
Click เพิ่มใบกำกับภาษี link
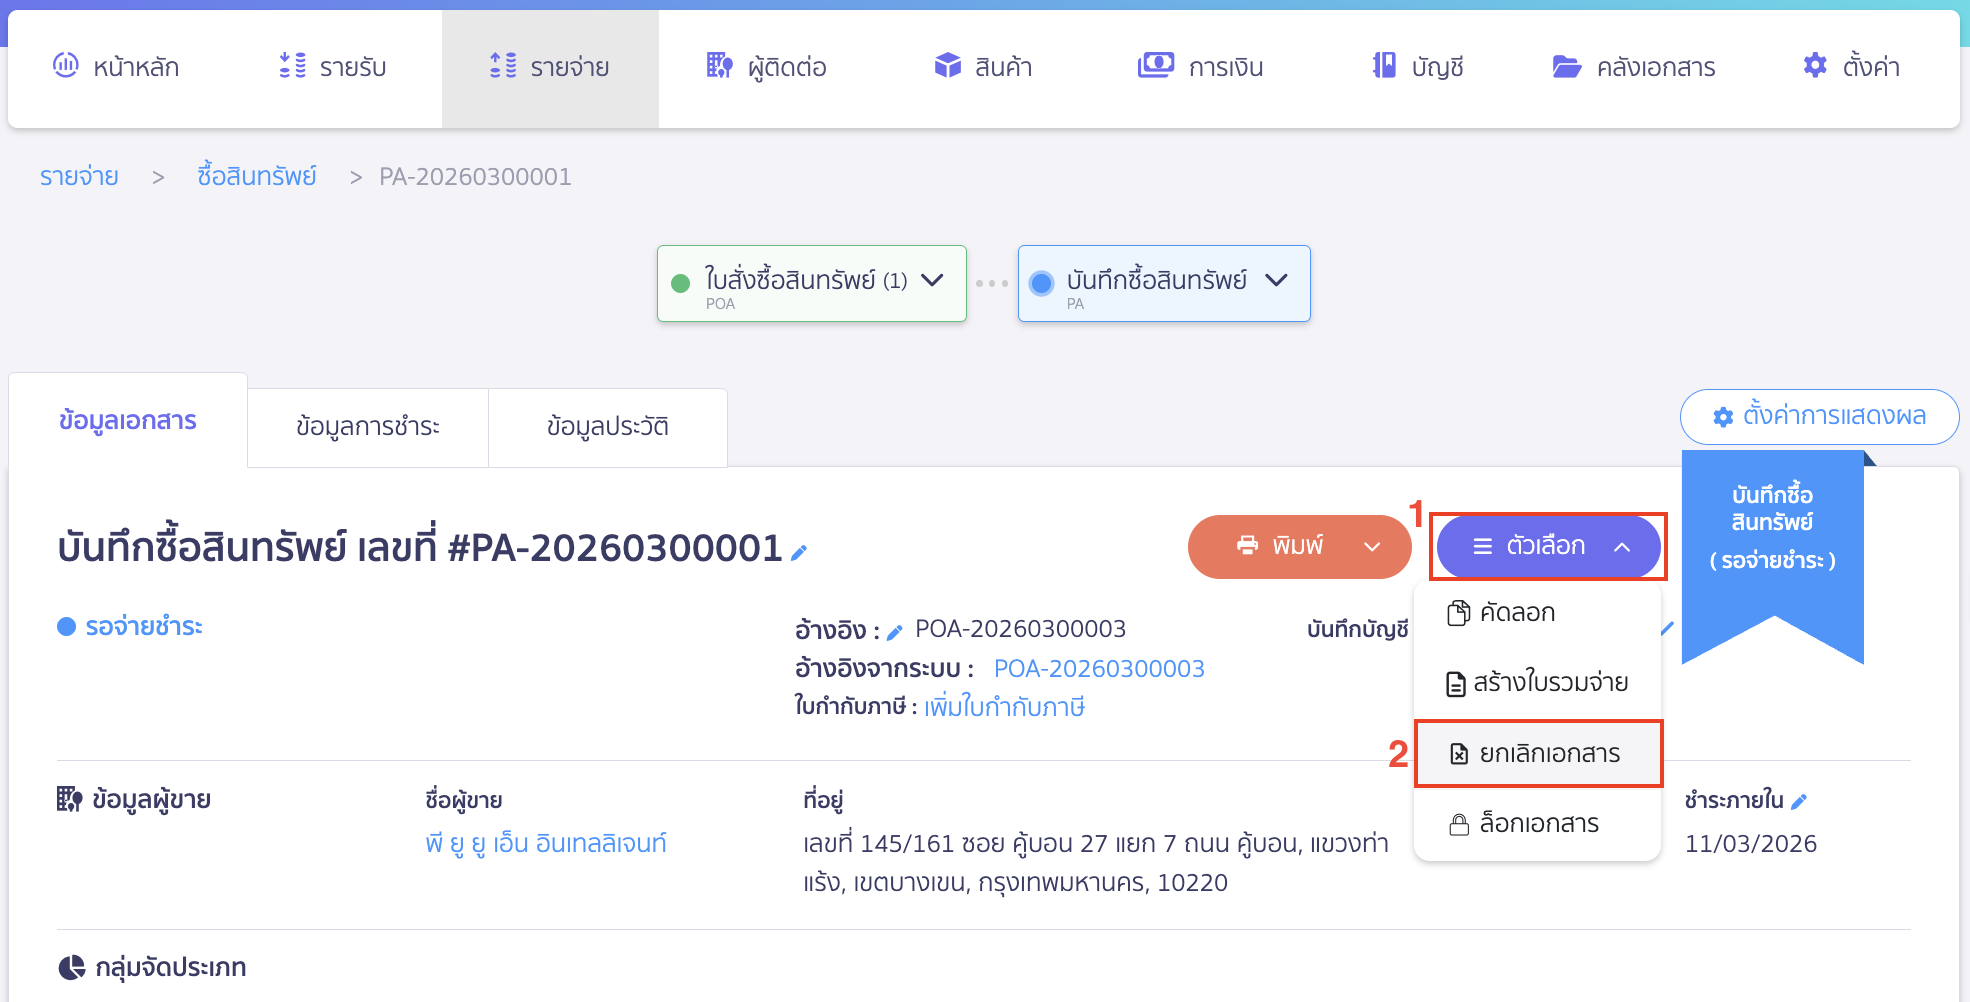tap(1004, 708)
